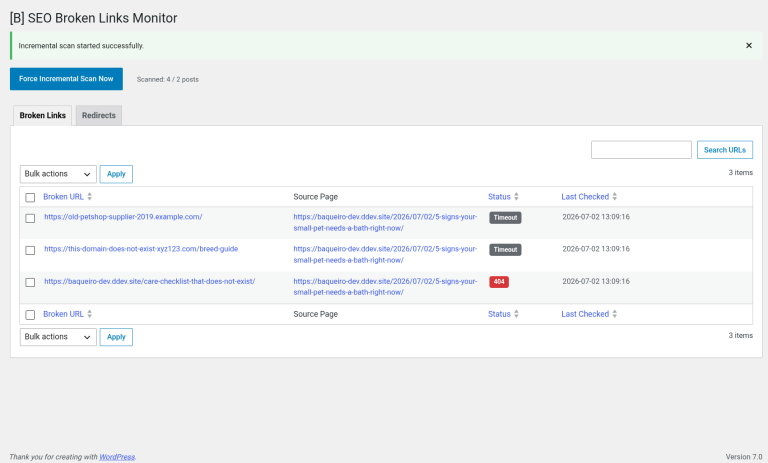768x463 pixels.
Task: Open the top Bulk actions dropdown
Action: point(58,174)
